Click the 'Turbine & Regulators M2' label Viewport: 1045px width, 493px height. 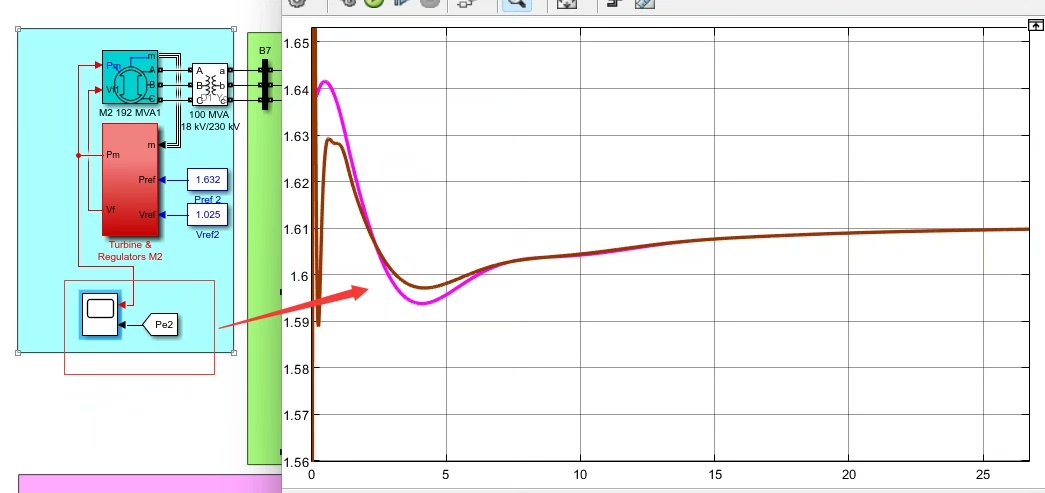coord(130,250)
